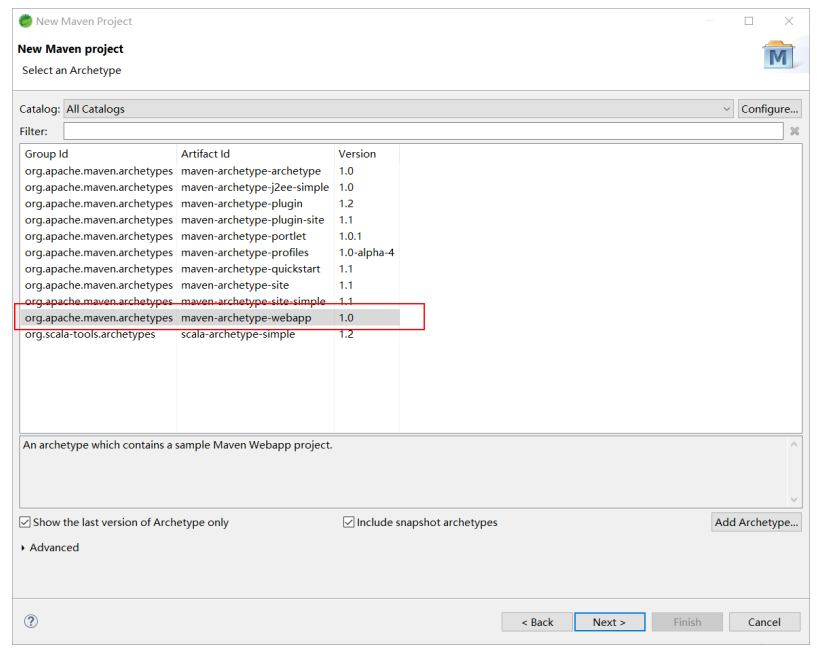This screenshot has height=663, width=831.
Task: Sort by Version column header
Action: point(367,154)
